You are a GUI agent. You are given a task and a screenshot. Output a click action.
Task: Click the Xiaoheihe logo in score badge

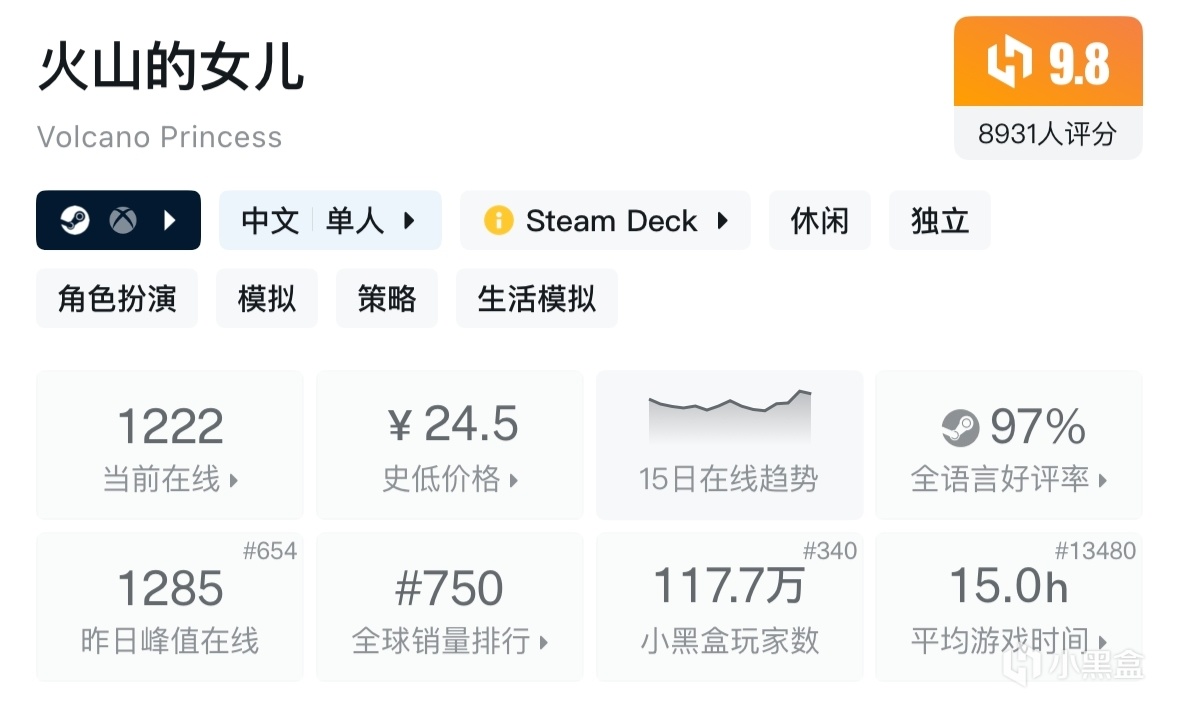click(1009, 64)
